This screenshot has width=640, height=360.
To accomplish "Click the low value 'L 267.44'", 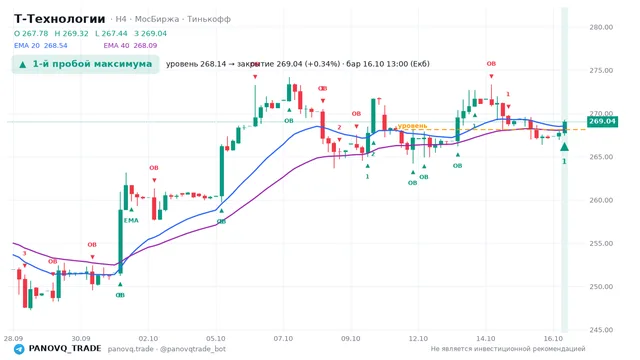I will (111, 33).
